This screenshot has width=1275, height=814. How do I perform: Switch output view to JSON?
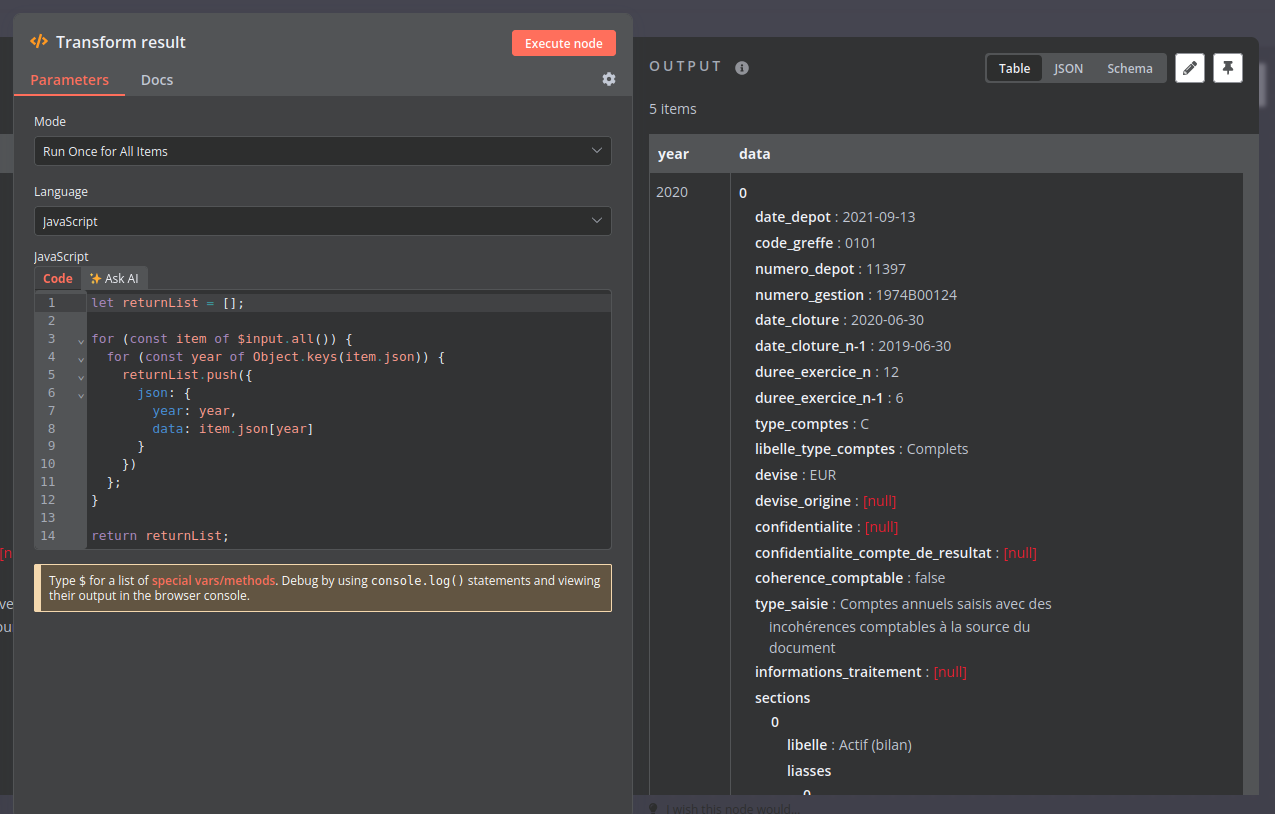pyautogui.click(x=1068, y=68)
